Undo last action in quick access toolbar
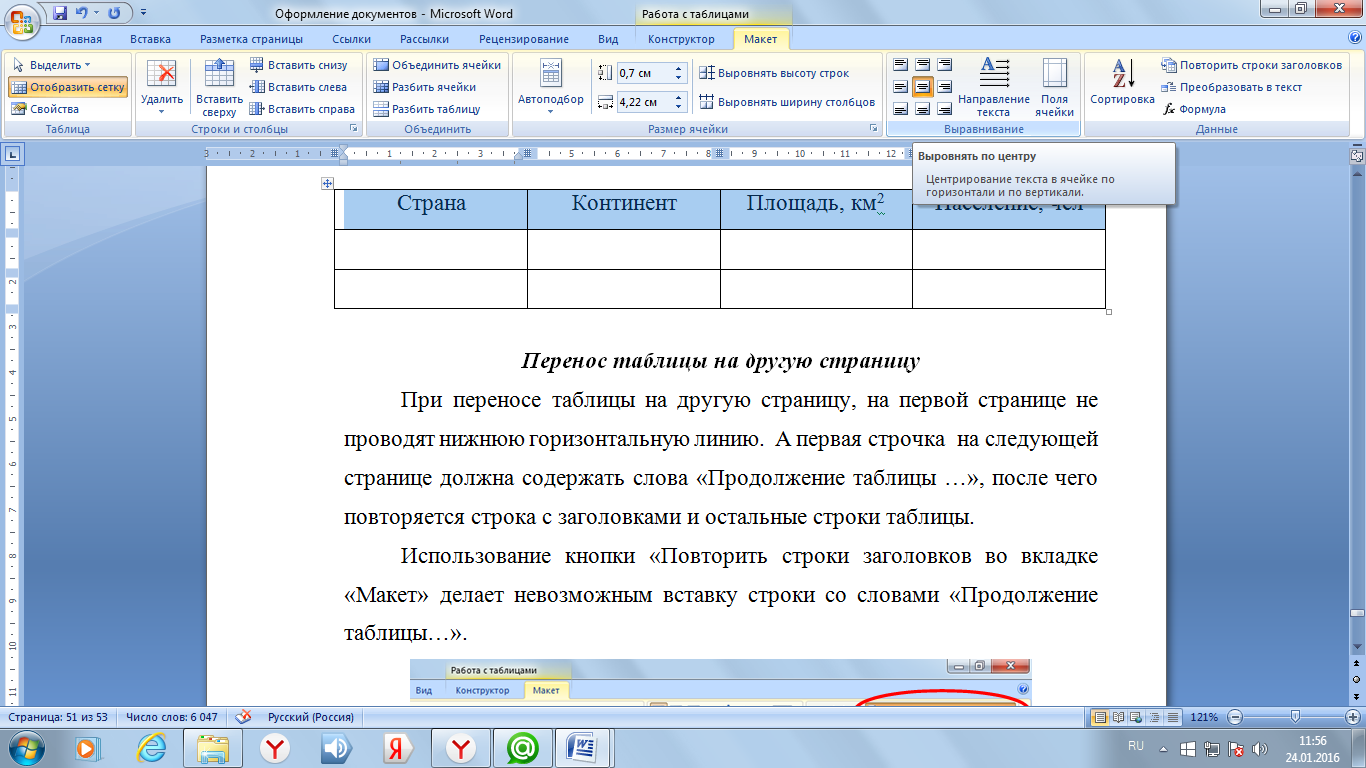Screen dimensions: 1366x768 81,13
